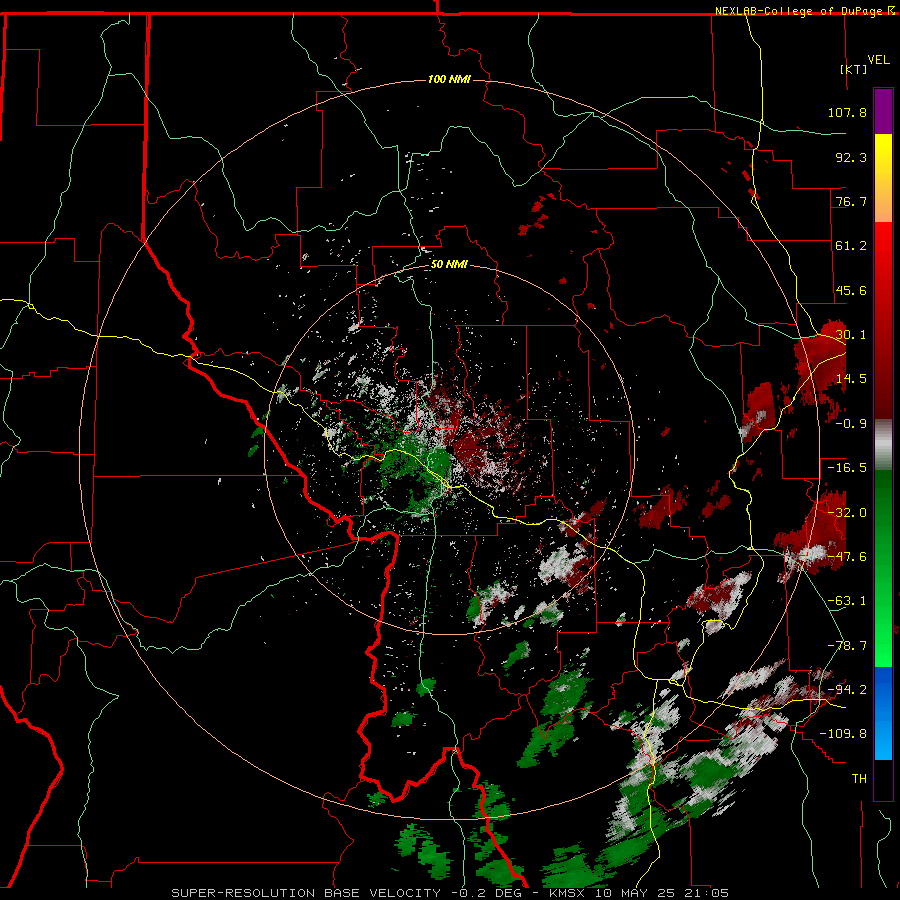Click the -109.8 value on velocity scale
The image size is (900, 900).
point(843,734)
